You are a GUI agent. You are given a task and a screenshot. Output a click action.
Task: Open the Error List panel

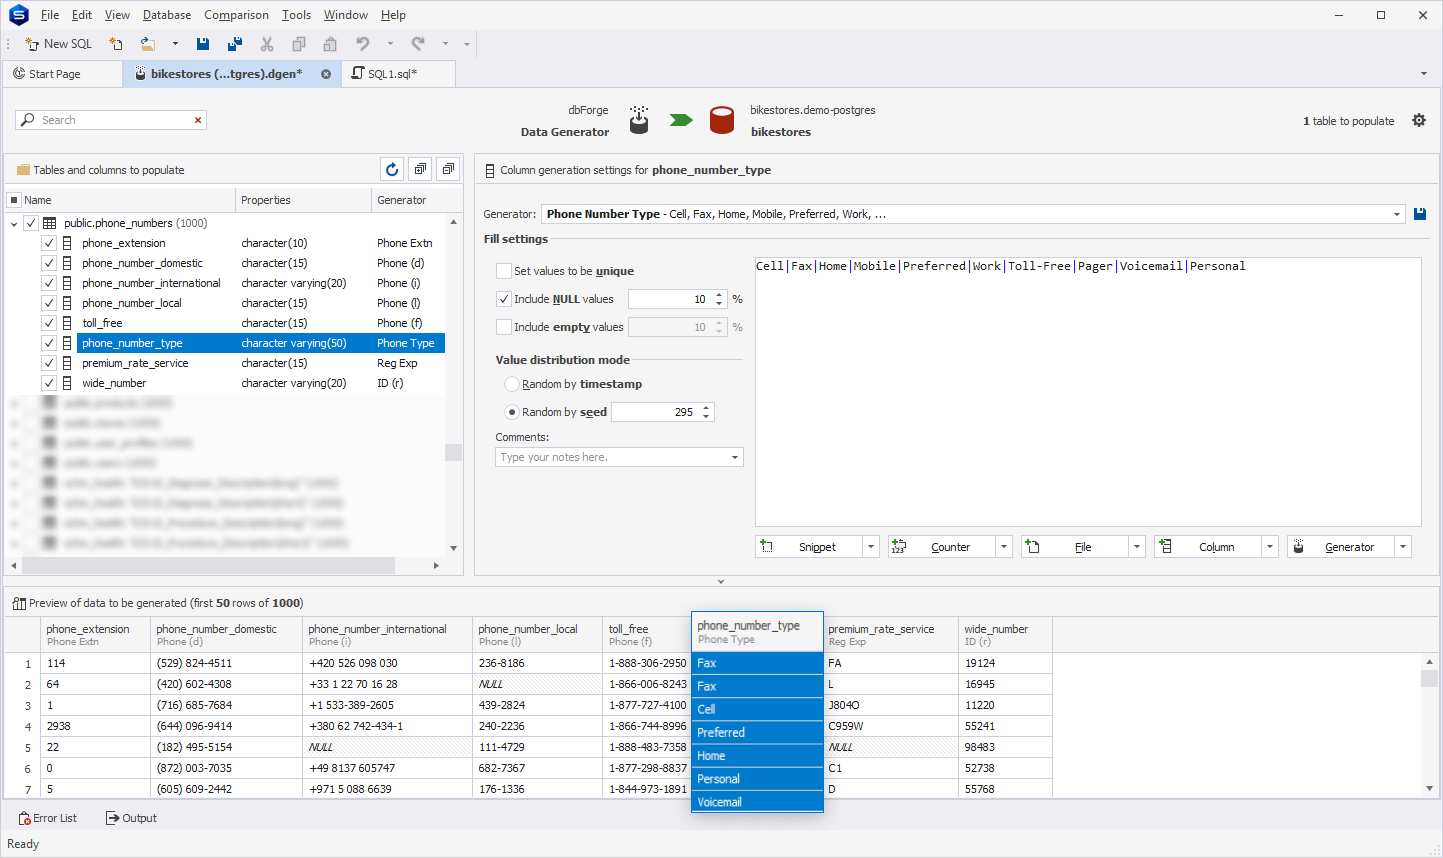pyautogui.click(x=48, y=818)
